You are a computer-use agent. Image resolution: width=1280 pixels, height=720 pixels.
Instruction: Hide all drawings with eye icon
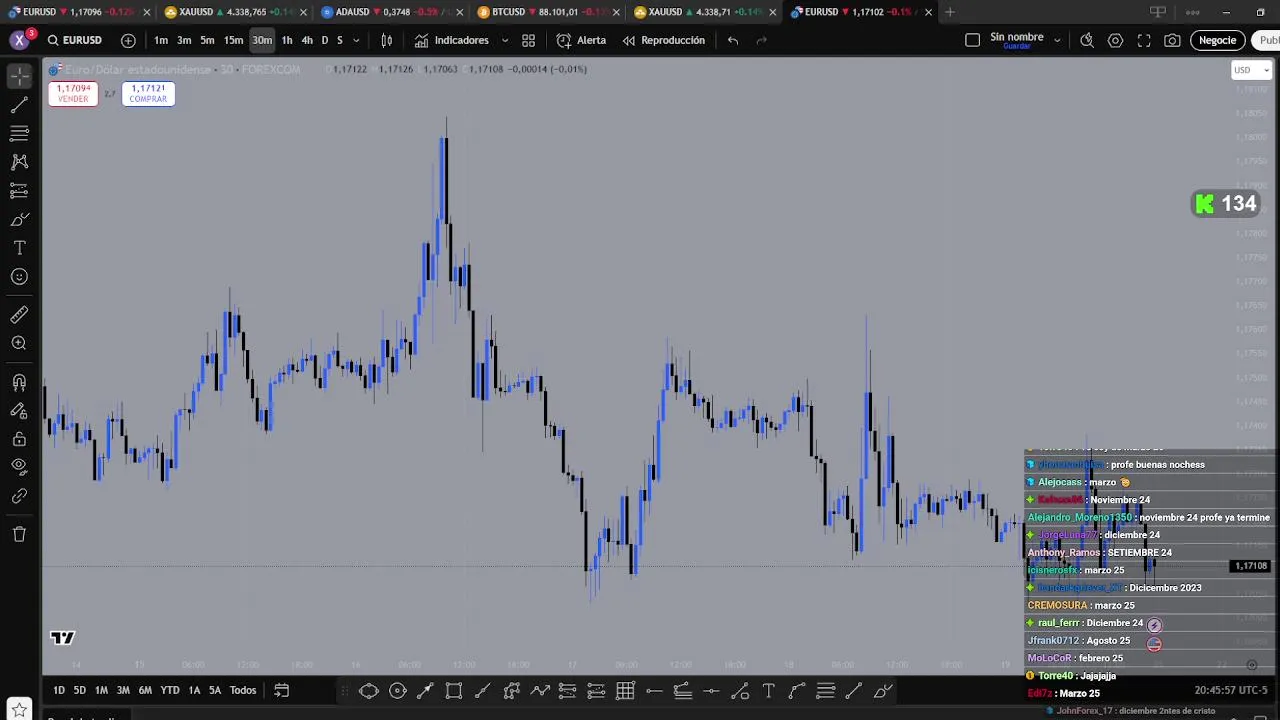coord(19,466)
